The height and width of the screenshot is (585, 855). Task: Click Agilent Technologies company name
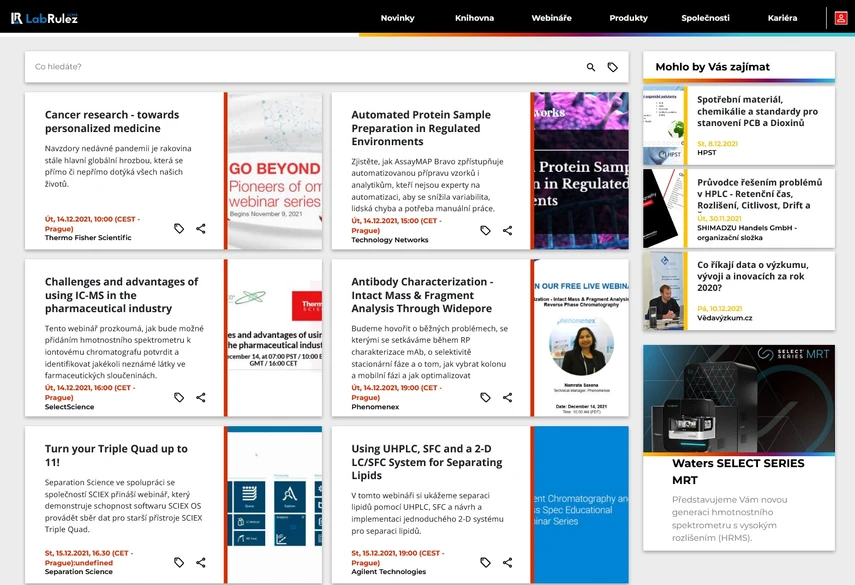click(x=388, y=572)
